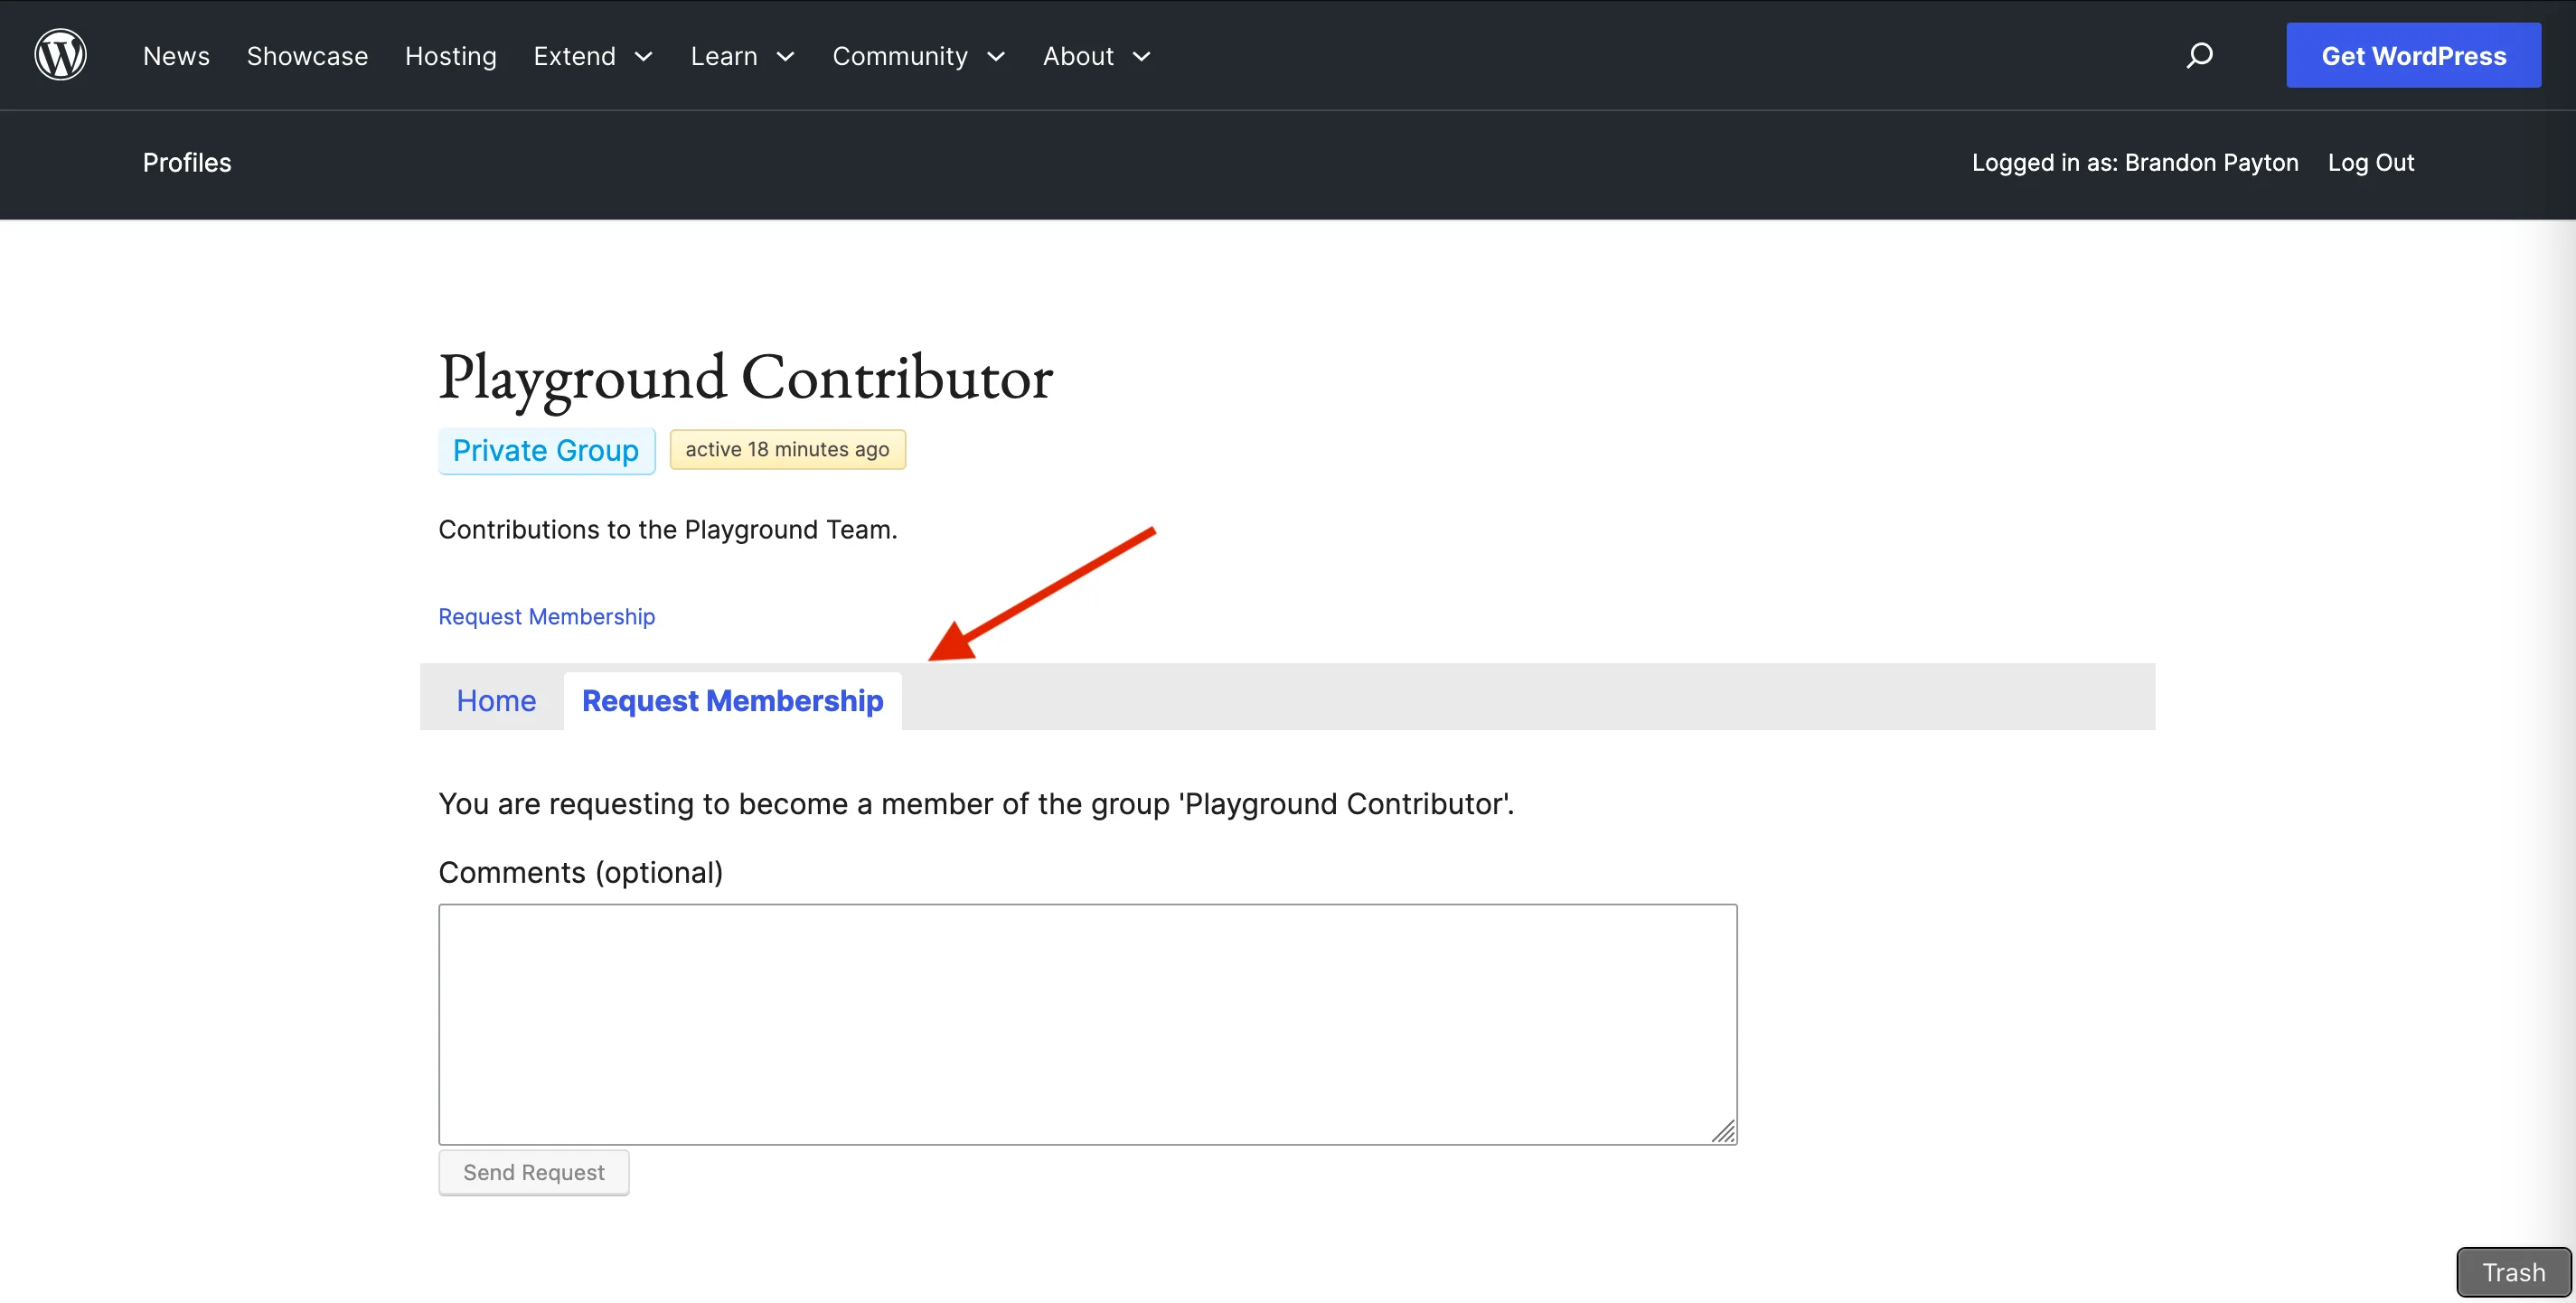Select the Request Membership tab
The height and width of the screenshot is (1303, 2576).
732,700
